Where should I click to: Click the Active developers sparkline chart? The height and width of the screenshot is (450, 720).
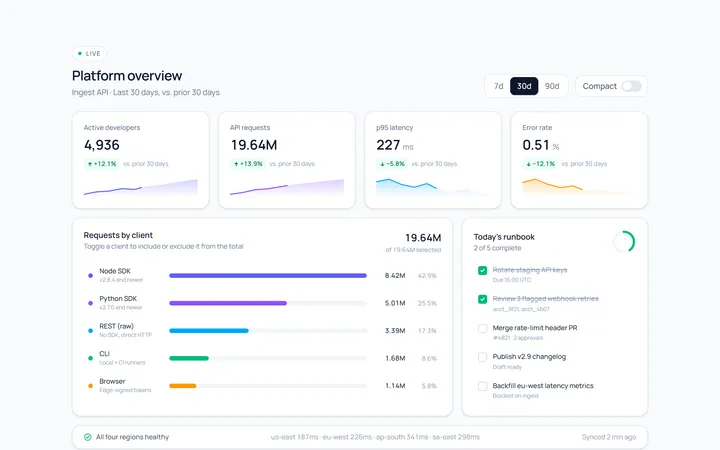[x=141, y=187]
